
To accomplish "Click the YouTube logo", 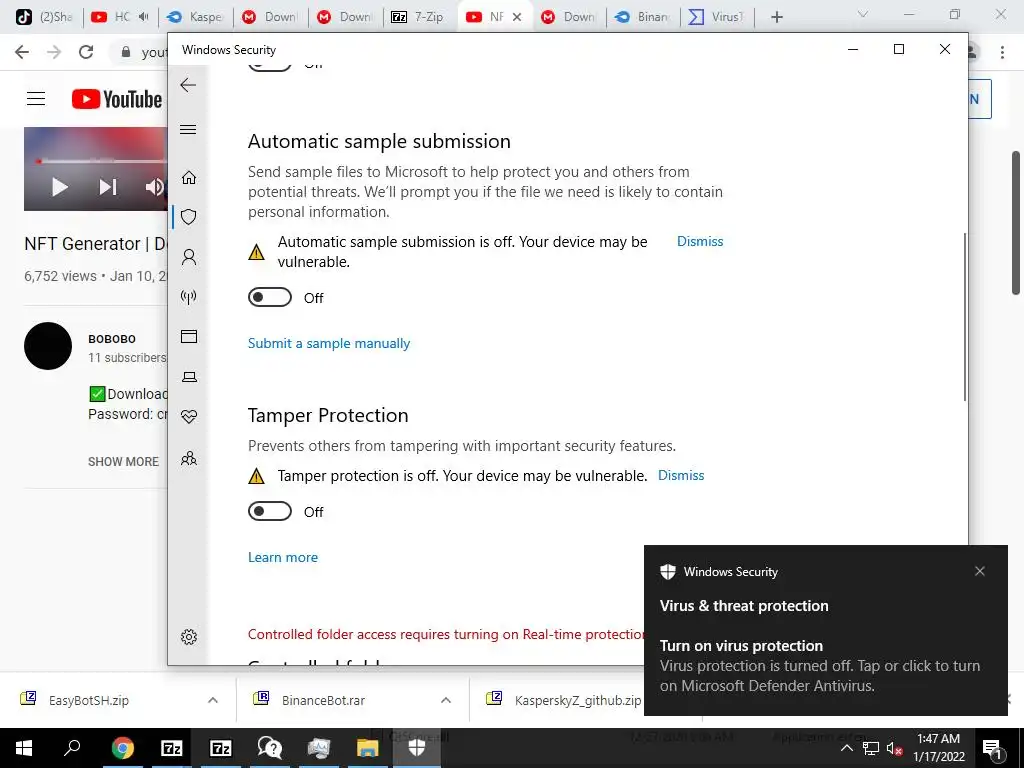I will click(x=117, y=99).
